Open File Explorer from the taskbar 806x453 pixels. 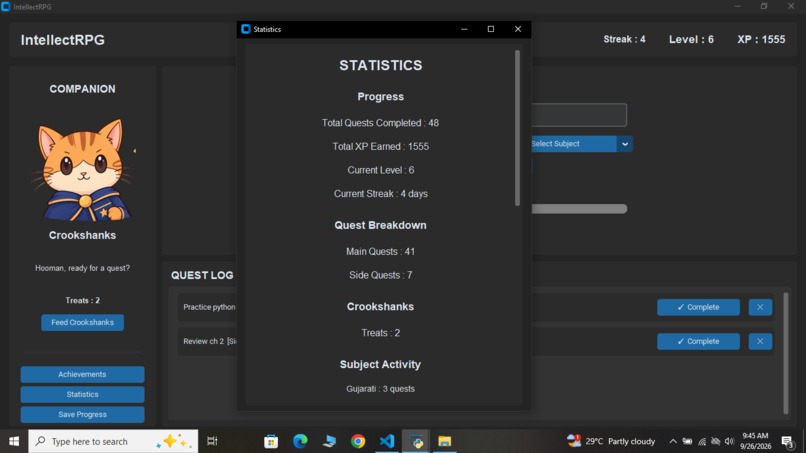[x=445, y=441]
